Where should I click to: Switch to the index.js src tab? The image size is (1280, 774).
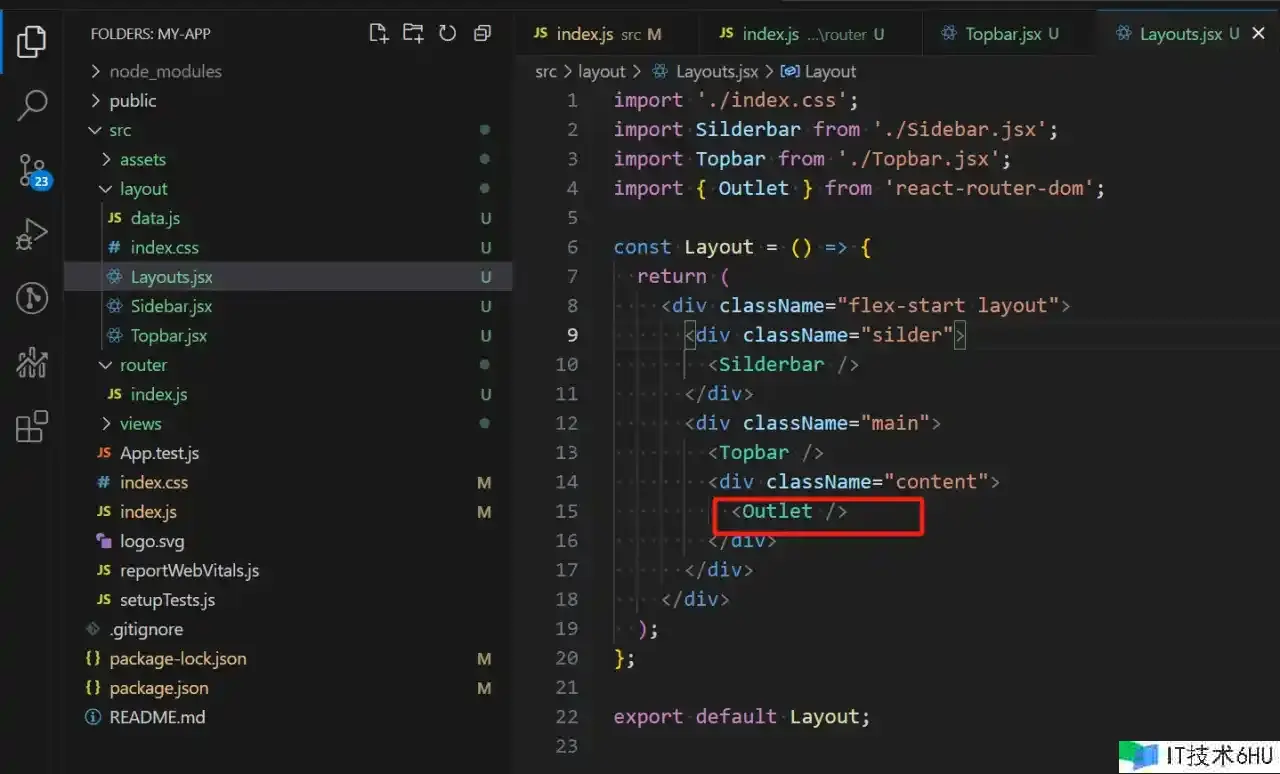click(x=597, y=34)
